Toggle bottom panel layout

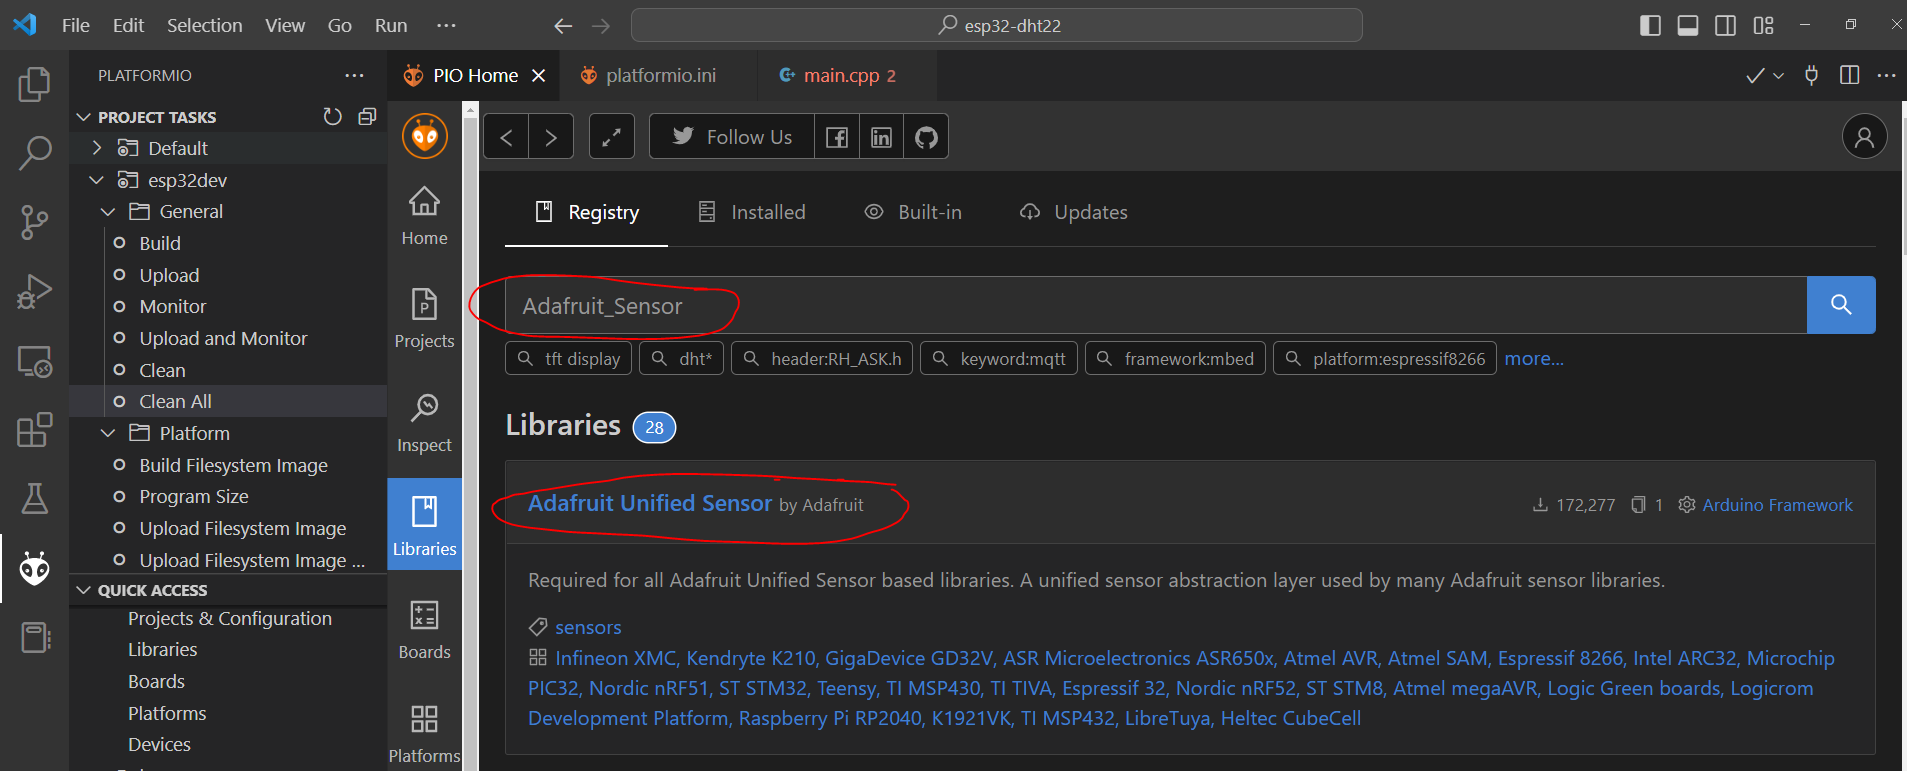click(x=1688, y=25)
